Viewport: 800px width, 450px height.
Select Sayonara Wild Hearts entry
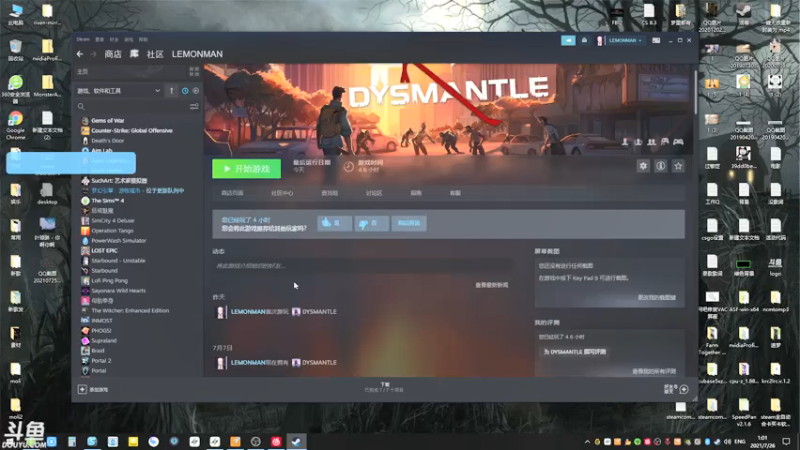click(x=118, y=291)
